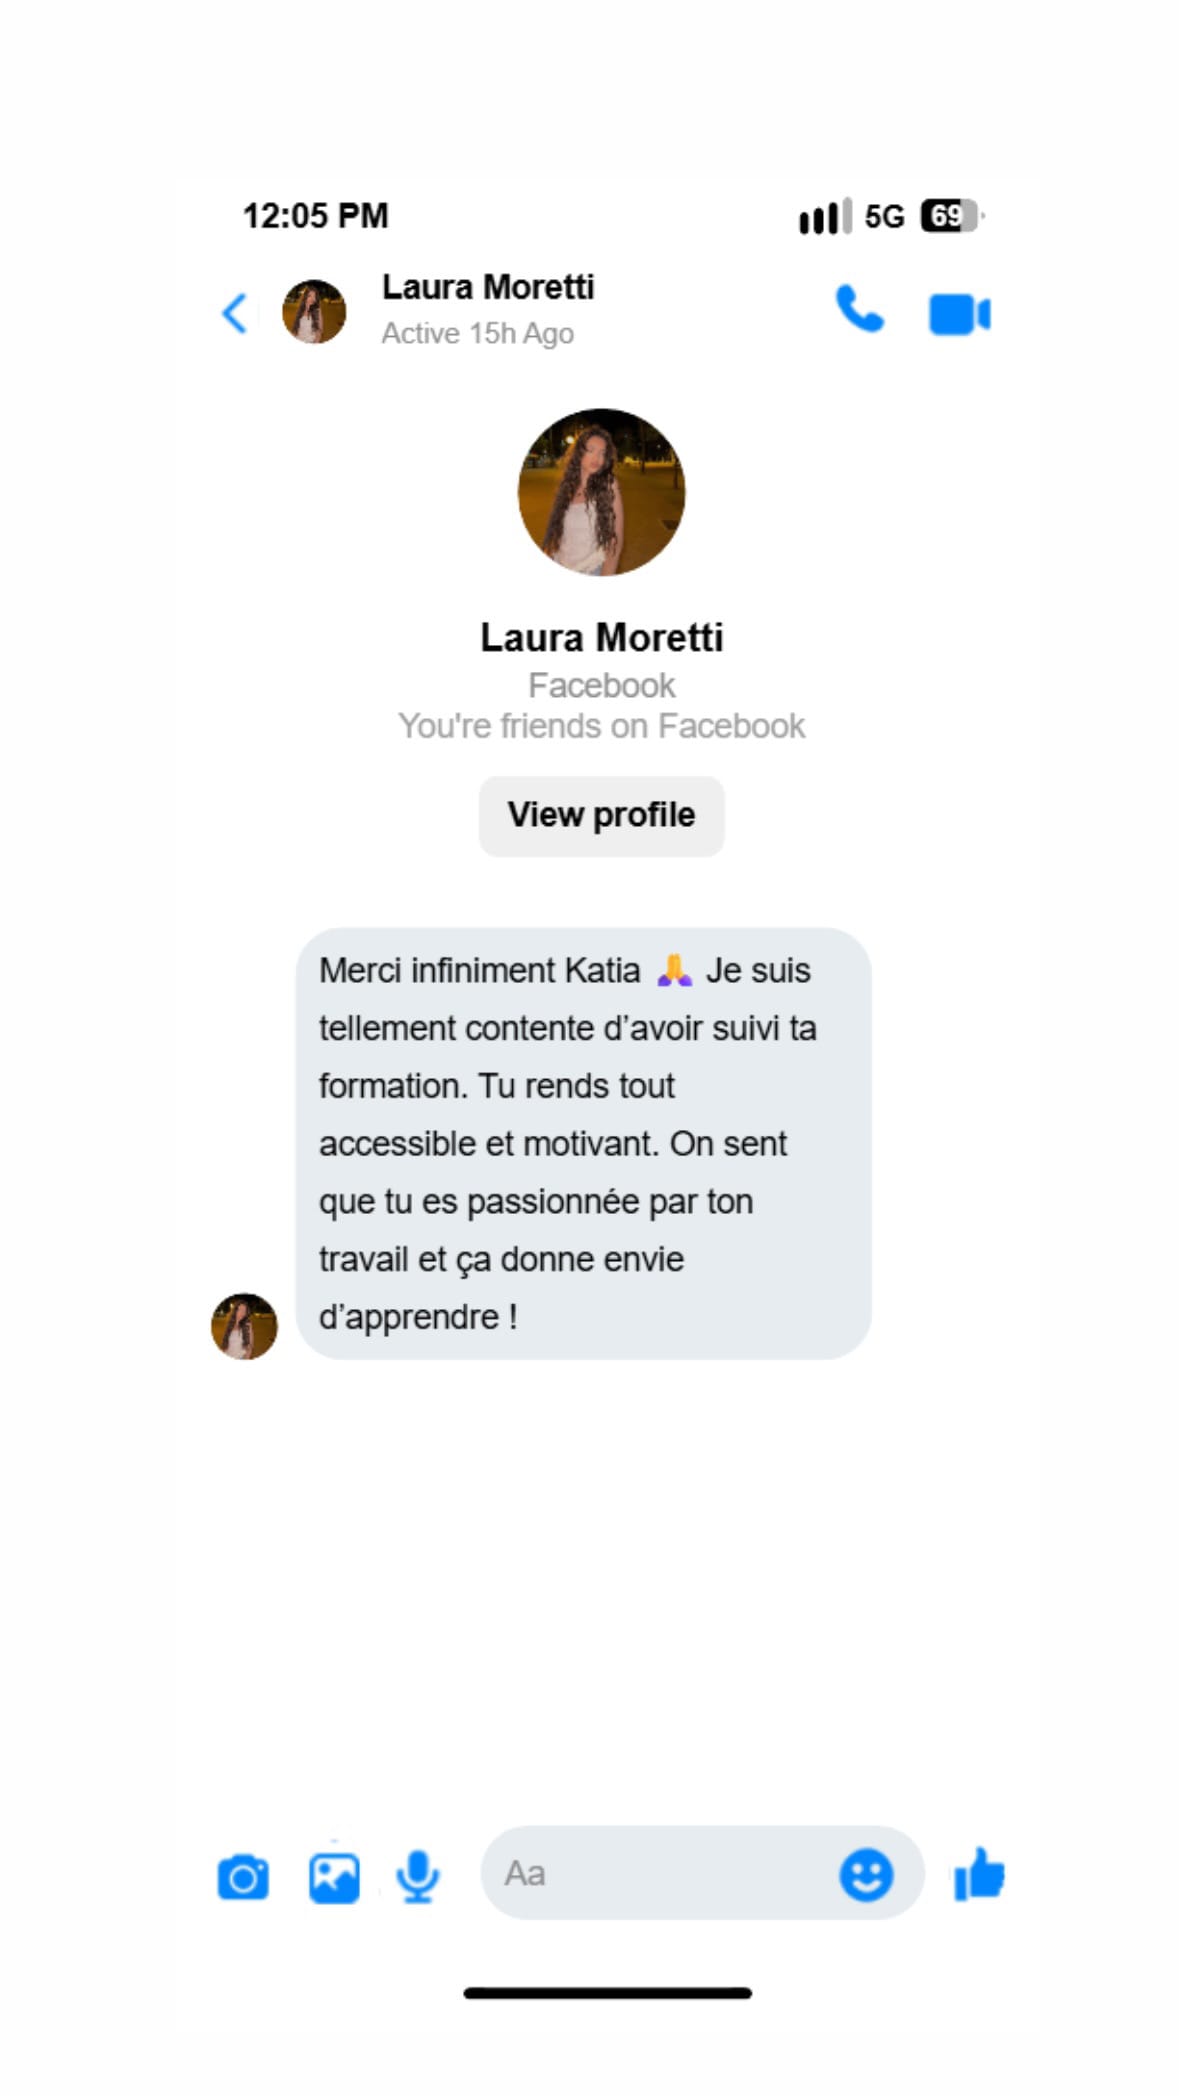Tap the small avatar in the header
The width and height of the screenshot is (1179, 2096).
314,312
